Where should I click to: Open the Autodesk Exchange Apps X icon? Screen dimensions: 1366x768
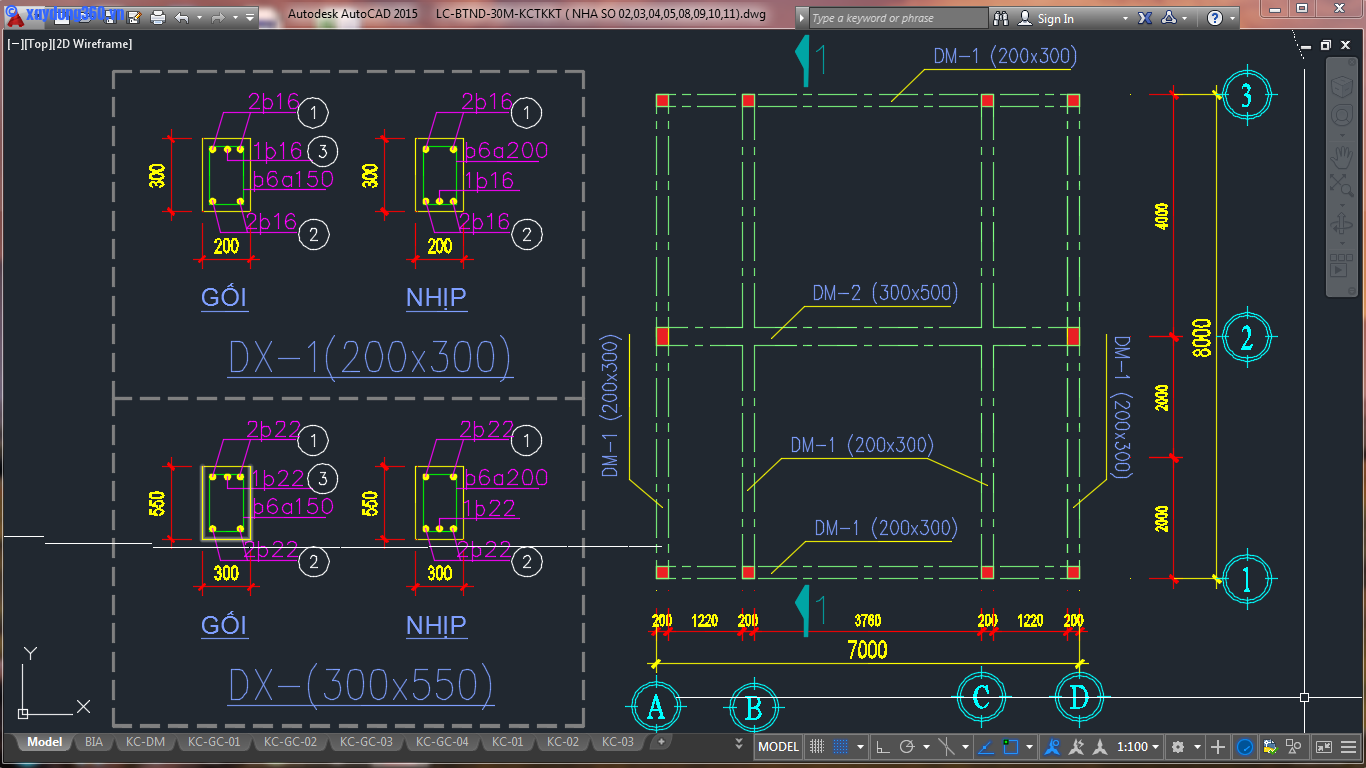(1145, 18)
